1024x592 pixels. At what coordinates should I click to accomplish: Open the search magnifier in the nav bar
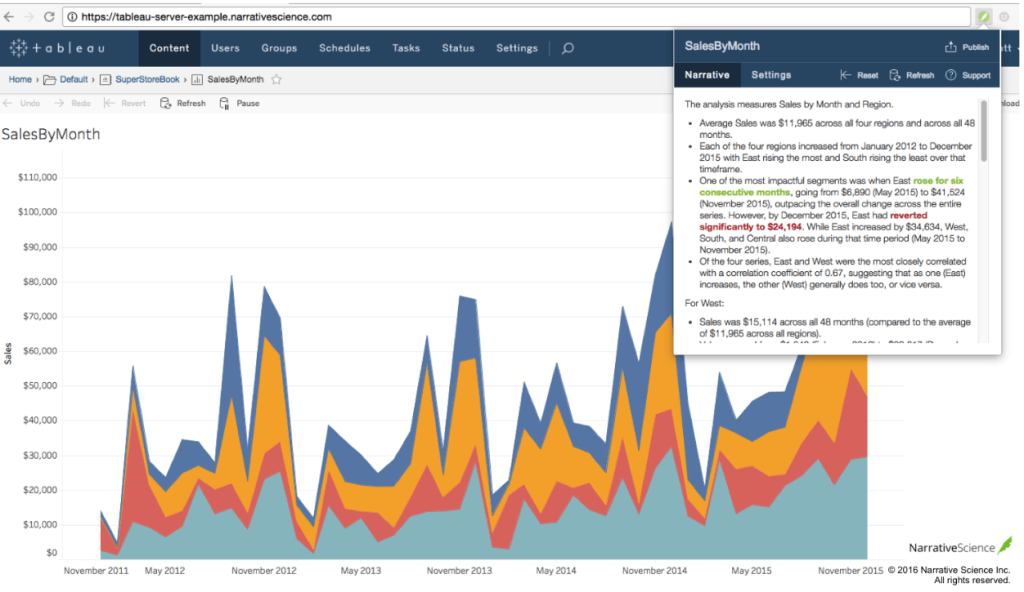pos(568,48)
